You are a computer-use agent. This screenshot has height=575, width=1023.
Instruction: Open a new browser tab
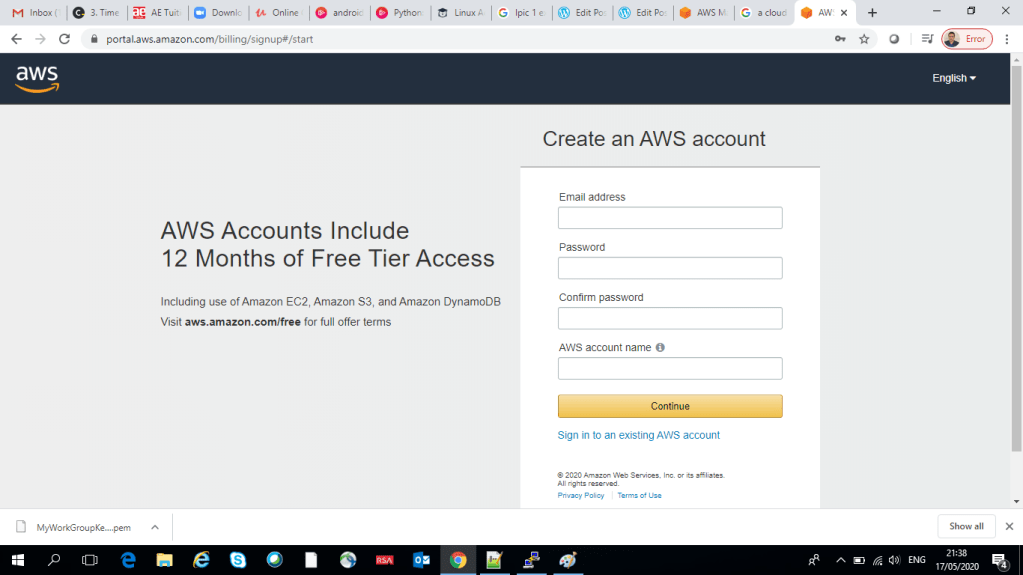tap(872, 13)
